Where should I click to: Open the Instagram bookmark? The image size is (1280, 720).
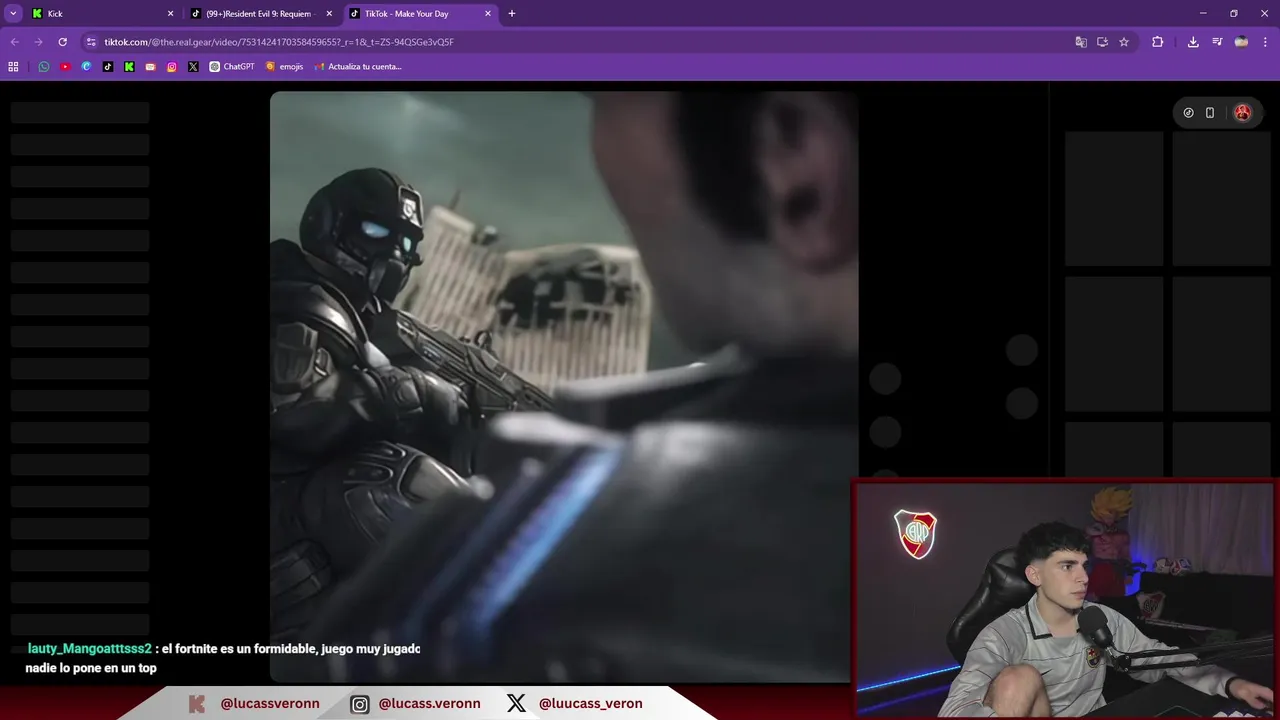[x=172, y=67]
